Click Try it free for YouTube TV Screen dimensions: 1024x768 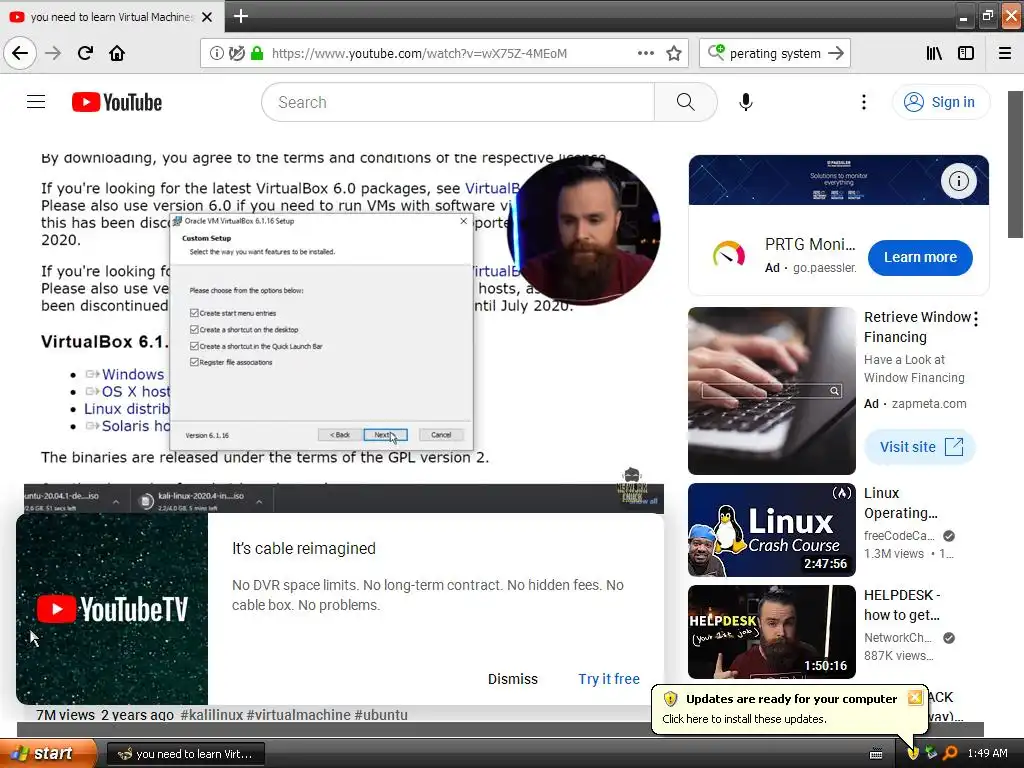click(609, 679)
